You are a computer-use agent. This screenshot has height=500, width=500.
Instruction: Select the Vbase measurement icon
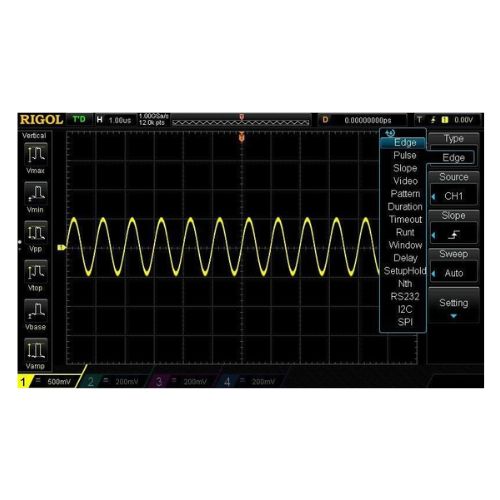36,311
